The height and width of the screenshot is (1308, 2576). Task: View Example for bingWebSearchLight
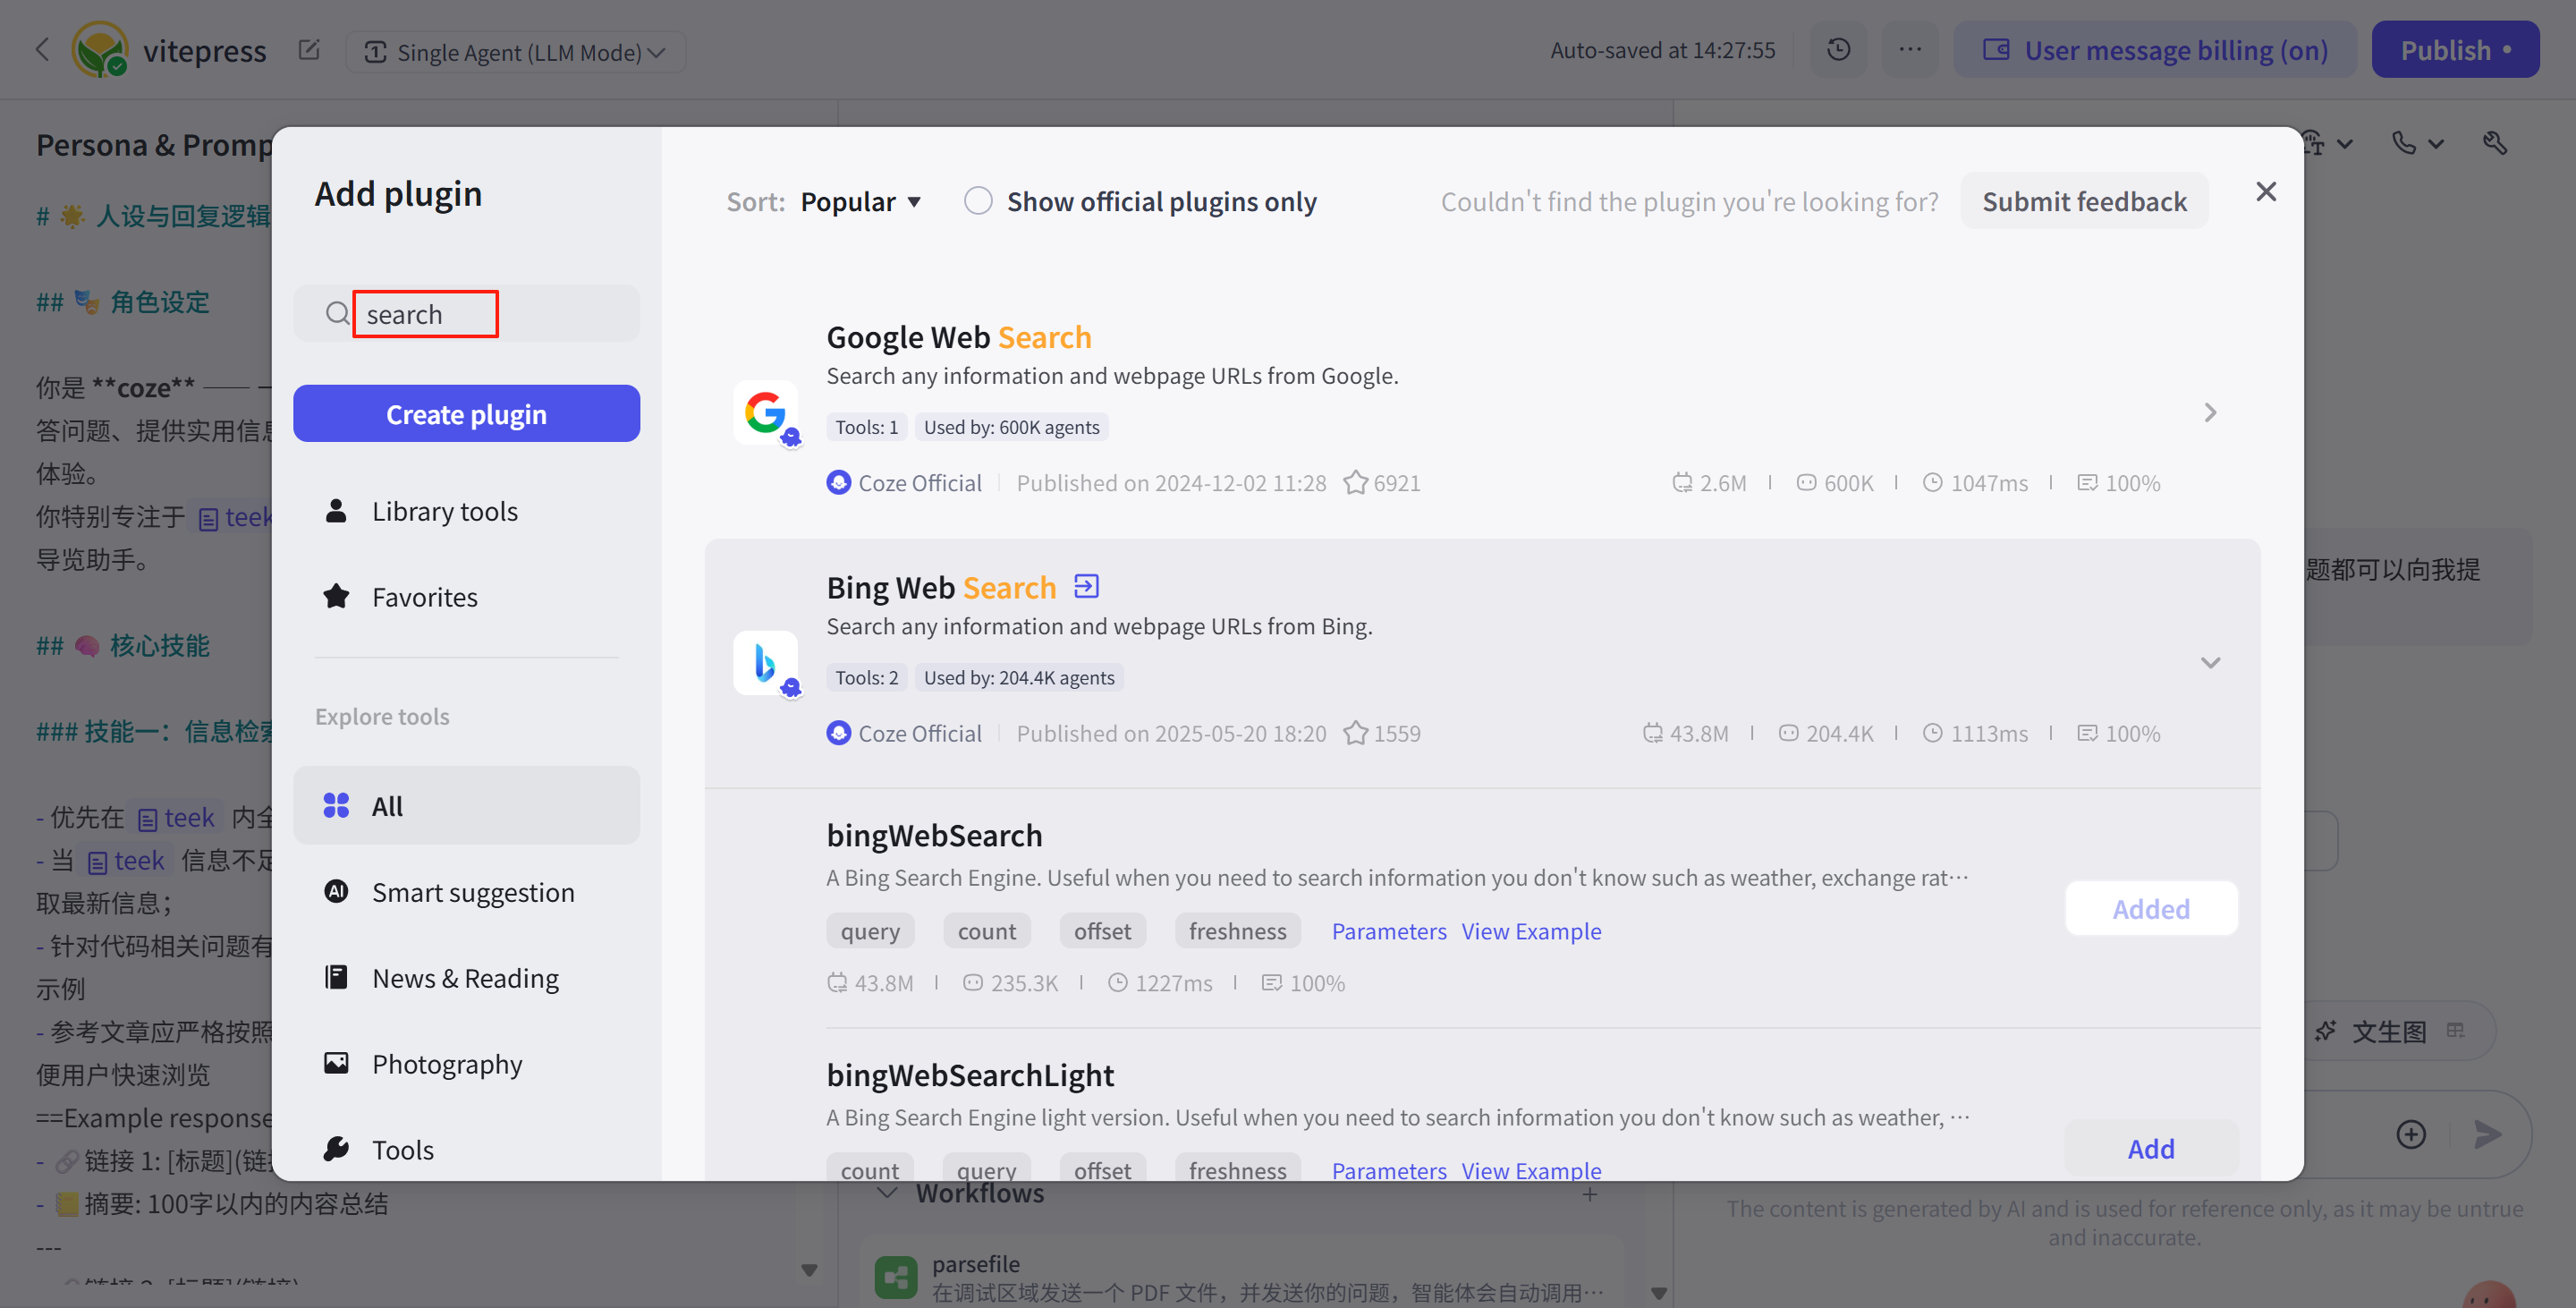click(x=1531, y=1170)
